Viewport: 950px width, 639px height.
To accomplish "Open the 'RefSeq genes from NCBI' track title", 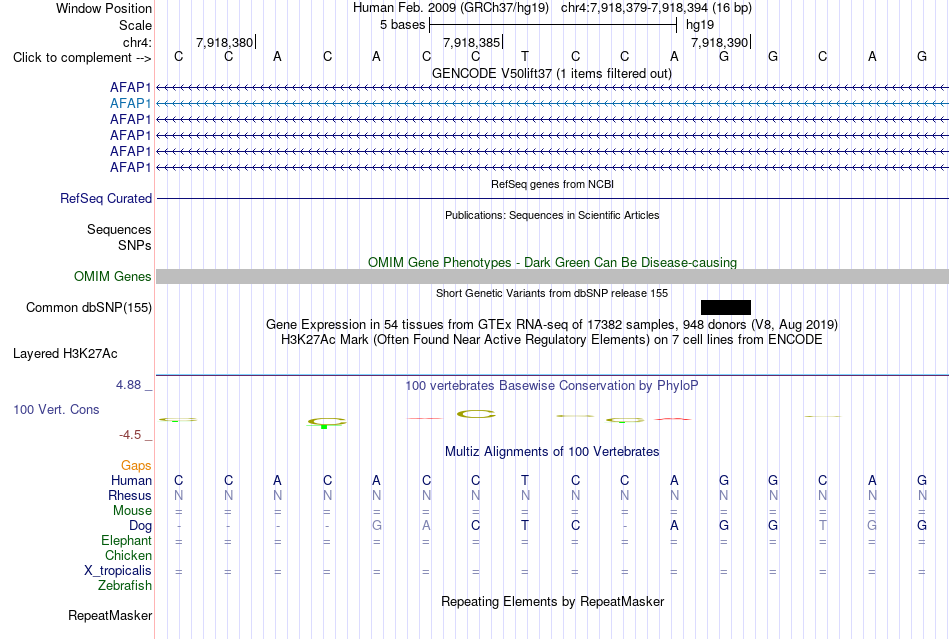I will coord(552,184).
